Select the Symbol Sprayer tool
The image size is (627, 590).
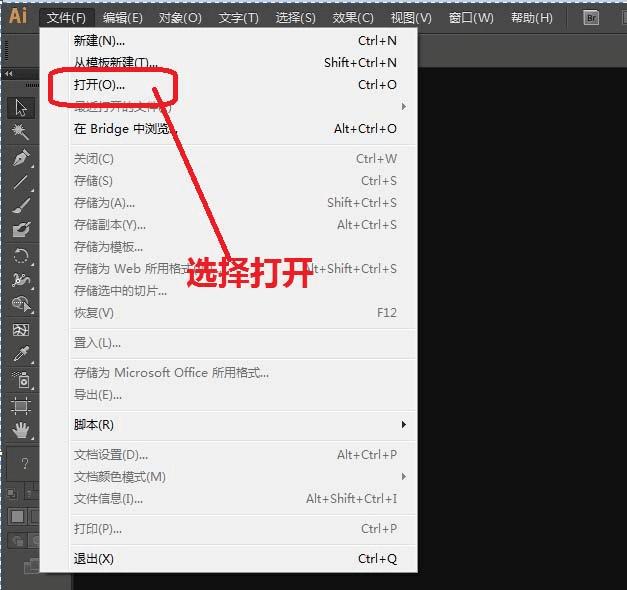pyautogui.click(x=21, y=380)
